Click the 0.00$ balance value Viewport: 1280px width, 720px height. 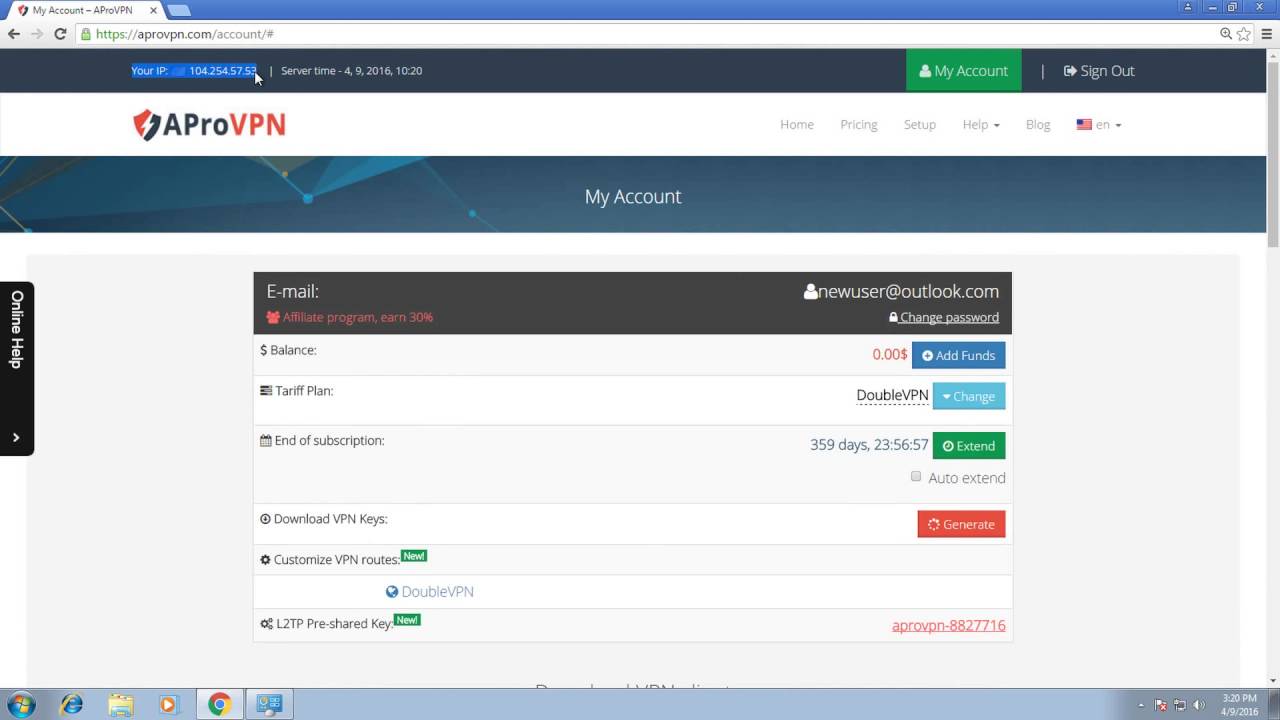(x=890, y=355)
